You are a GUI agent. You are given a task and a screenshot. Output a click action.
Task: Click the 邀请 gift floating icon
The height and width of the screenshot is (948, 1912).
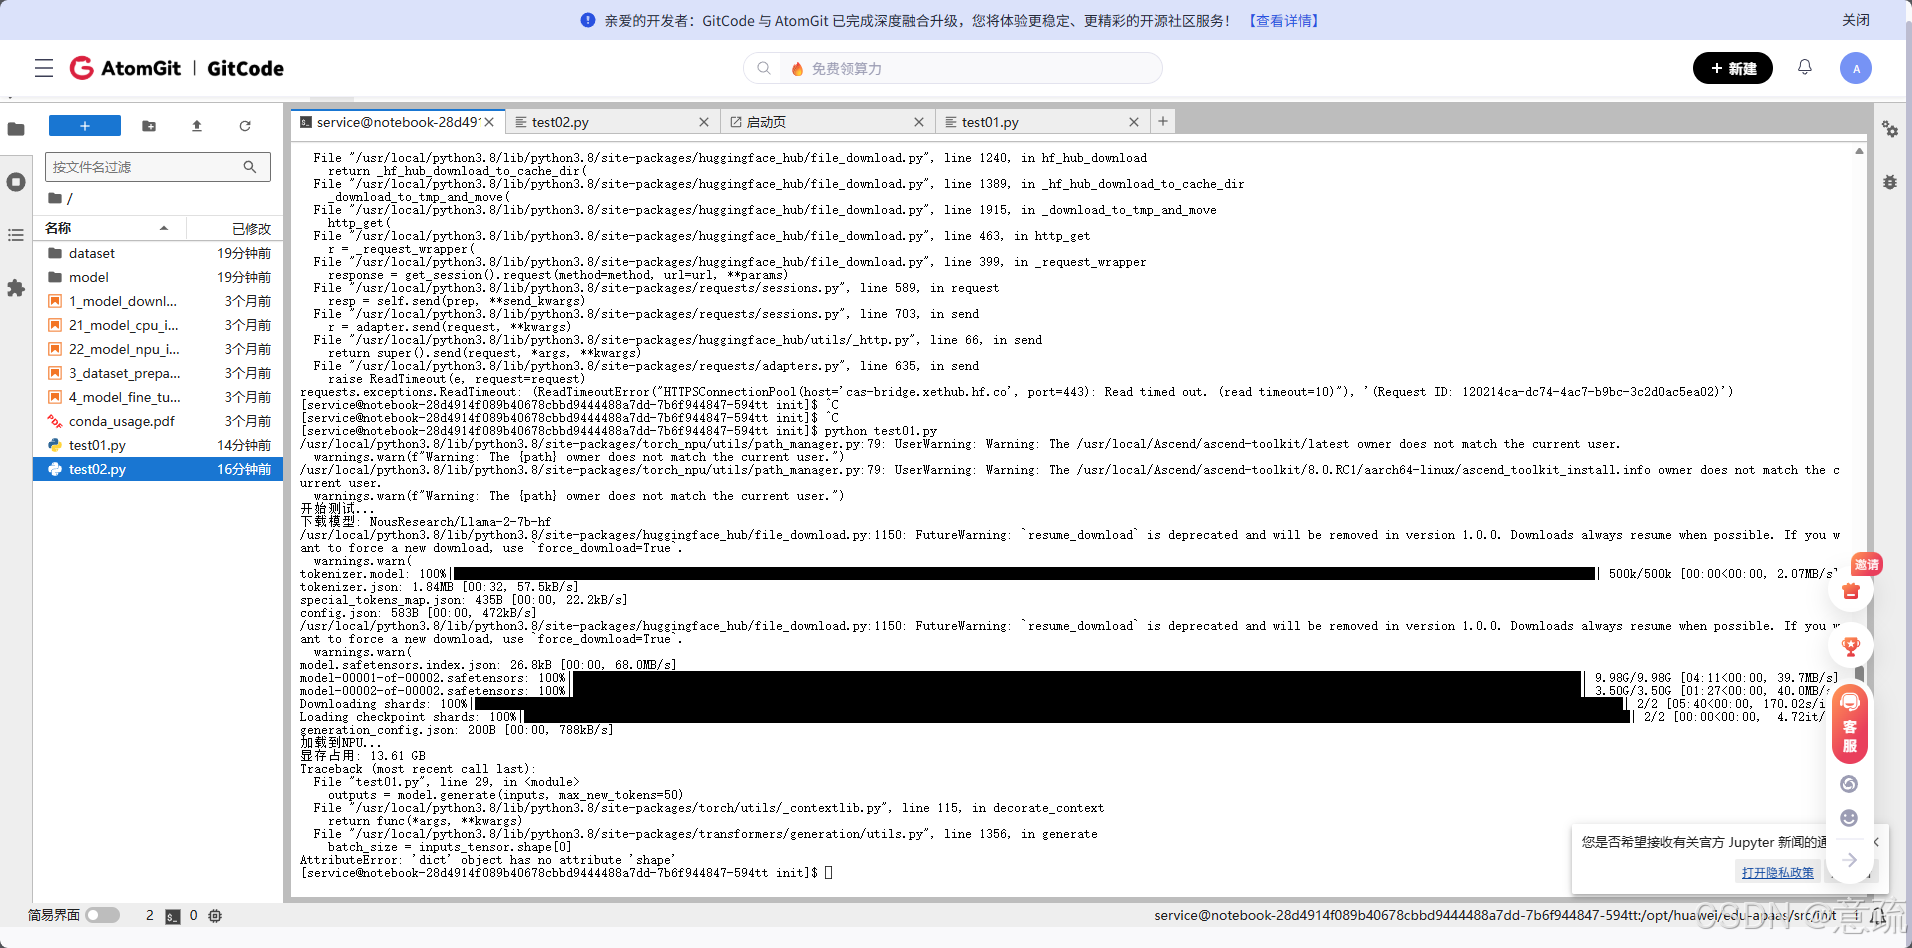click(x=1851, y=590)
